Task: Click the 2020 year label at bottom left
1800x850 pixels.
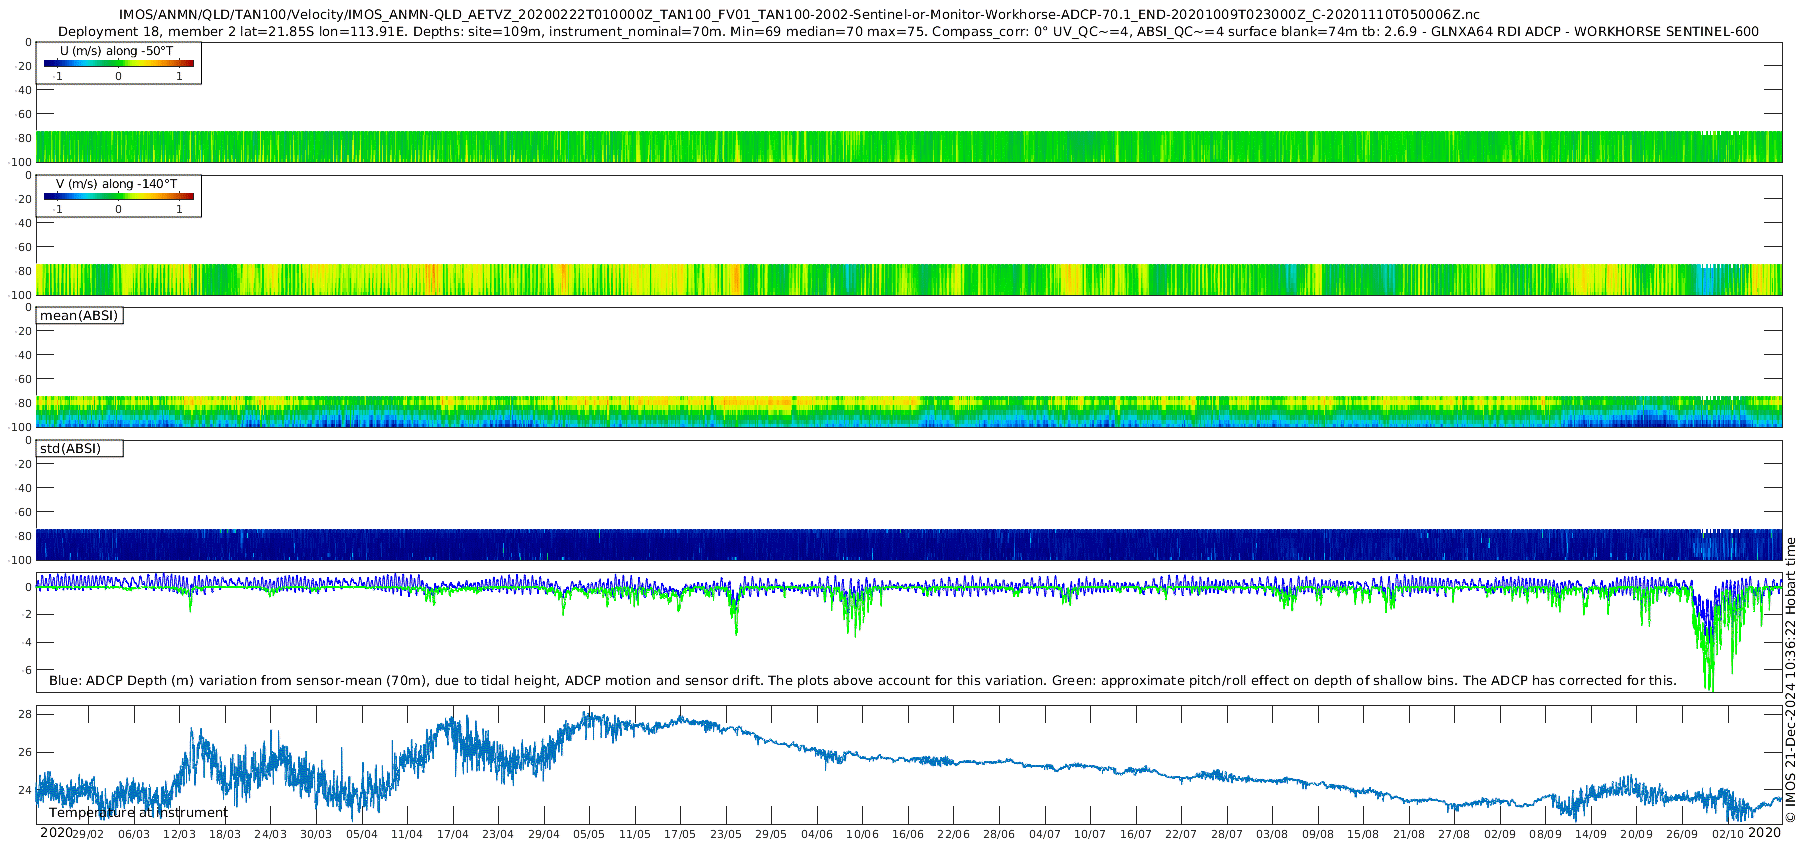Action: [55, 833]
